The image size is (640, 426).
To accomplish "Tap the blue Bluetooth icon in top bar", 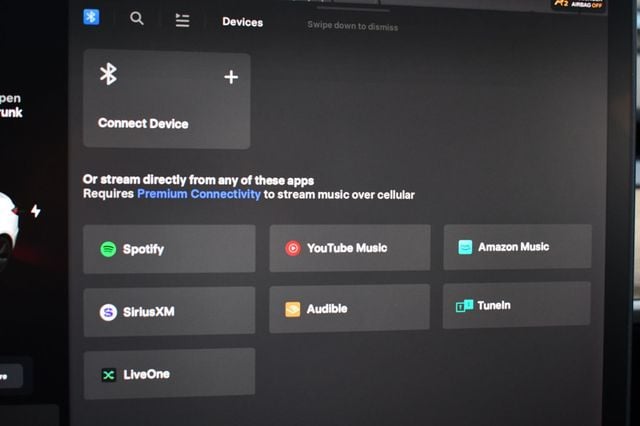I will click(91, 17).
